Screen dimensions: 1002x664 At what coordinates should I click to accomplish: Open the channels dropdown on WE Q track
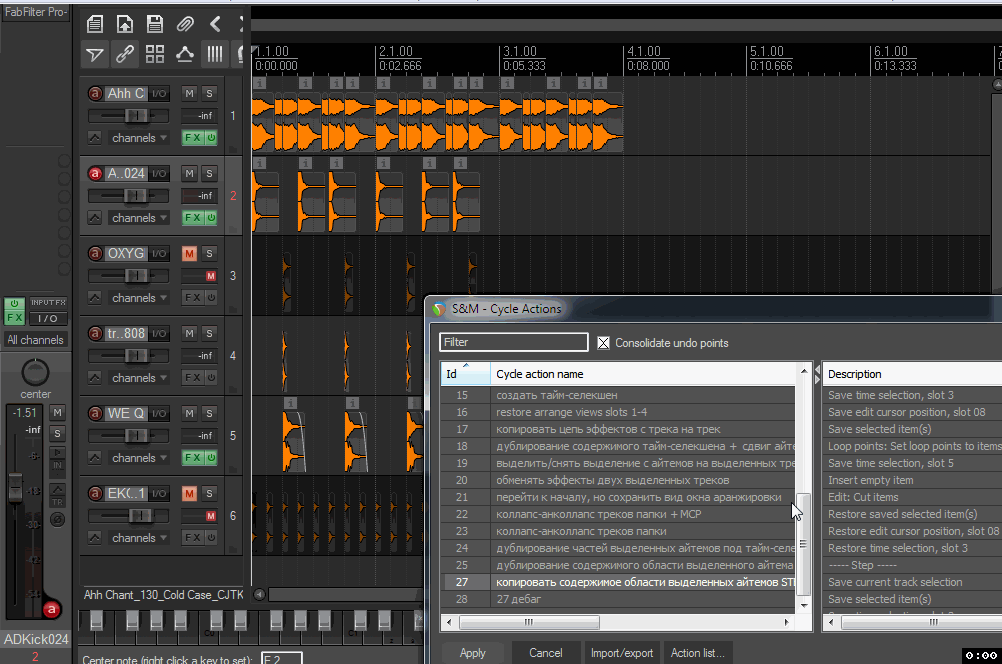point(133,458)
